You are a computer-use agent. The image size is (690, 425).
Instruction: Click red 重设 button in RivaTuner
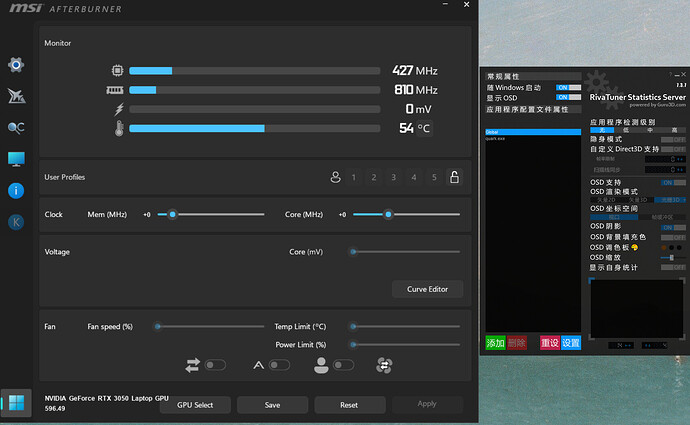550,343
